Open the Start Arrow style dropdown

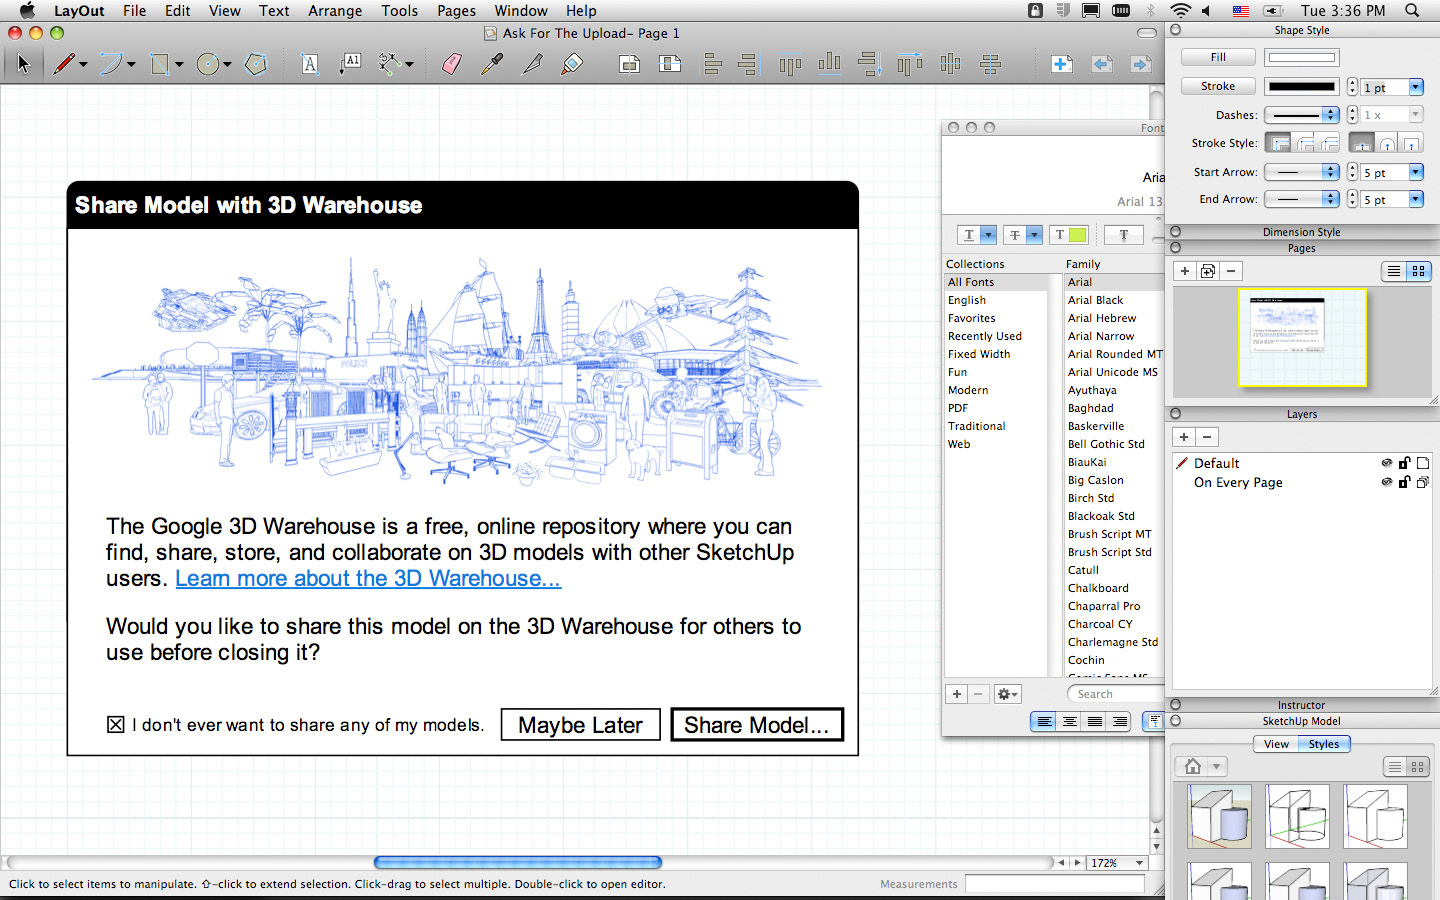[x=1301, y=172]
